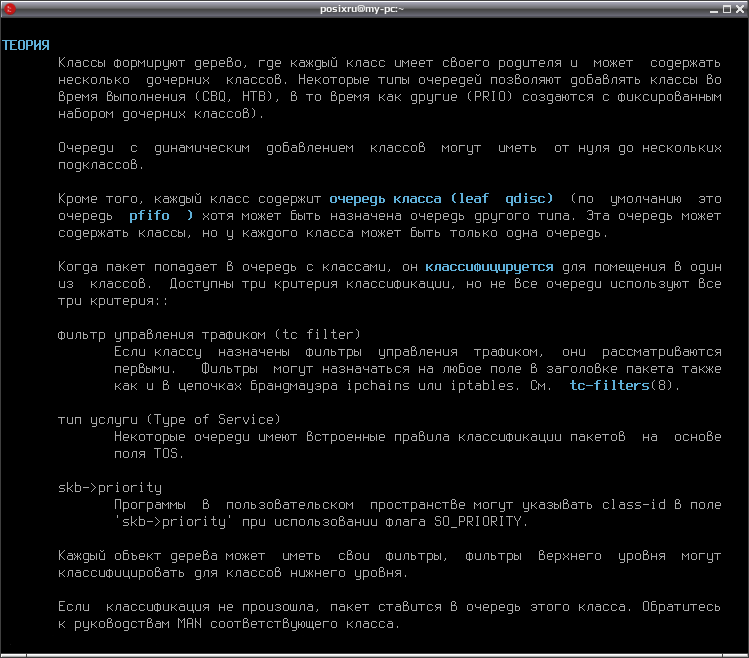Click 'фильтр управления трафиком (tc filter)' heading
The height and width of the screenshot is (658, 749).
[x=209, y=334]
